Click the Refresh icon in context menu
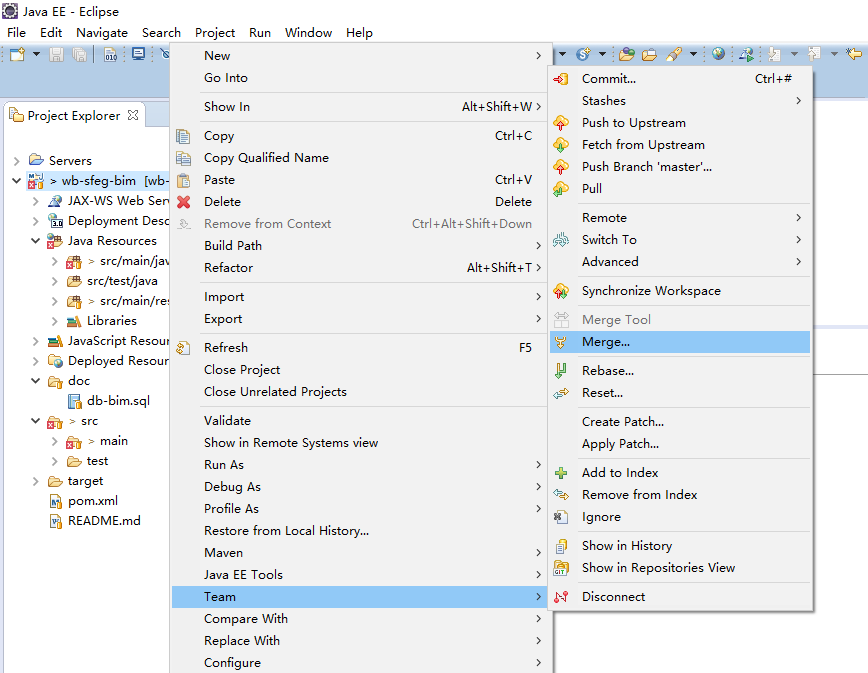Viewport: 868px width, 673px height. 183,348
